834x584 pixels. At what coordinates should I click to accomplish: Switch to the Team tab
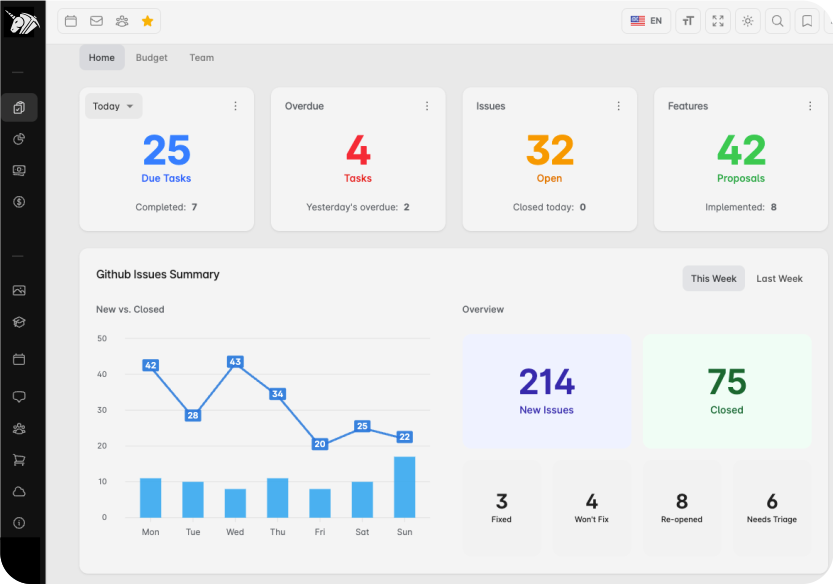(202, 58)
